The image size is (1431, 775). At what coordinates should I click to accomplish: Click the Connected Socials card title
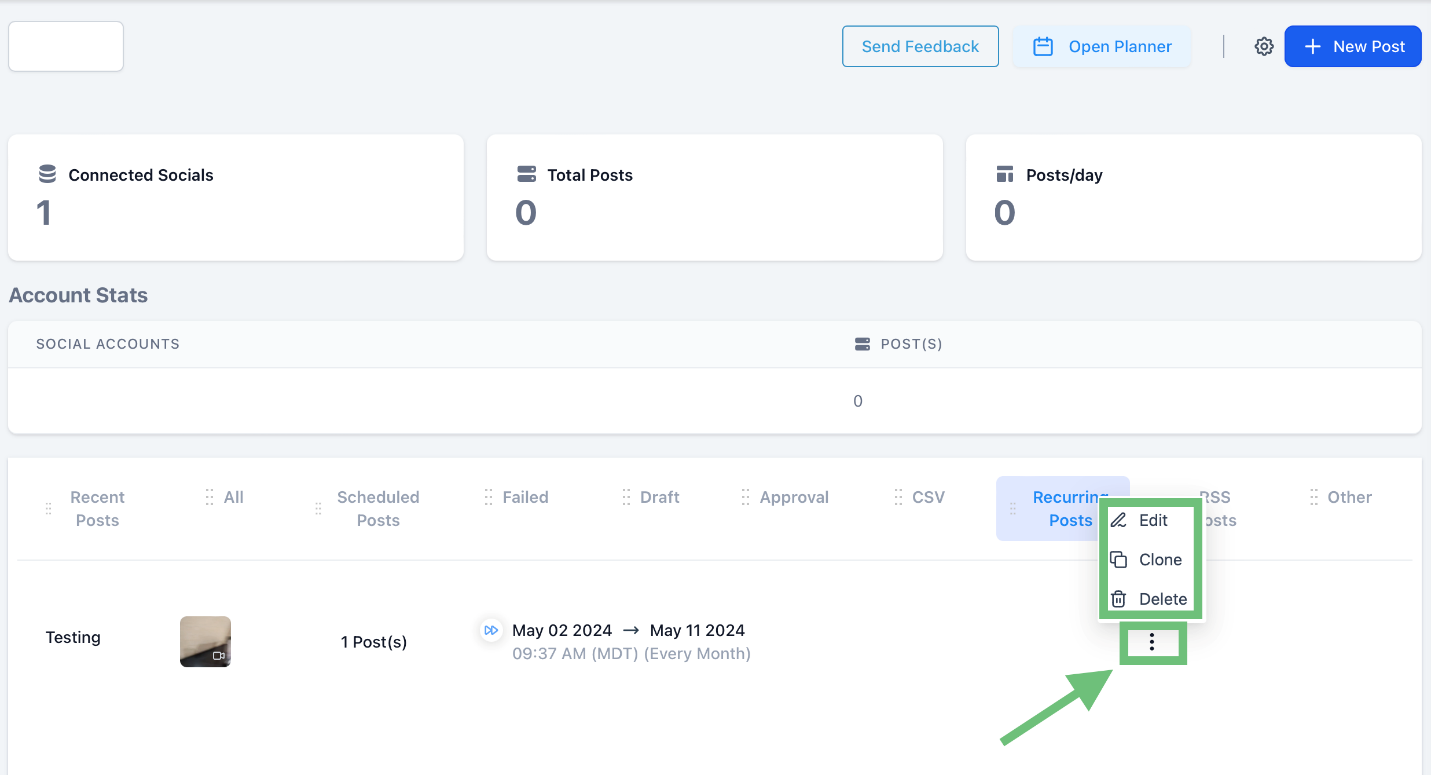[141, 175]
